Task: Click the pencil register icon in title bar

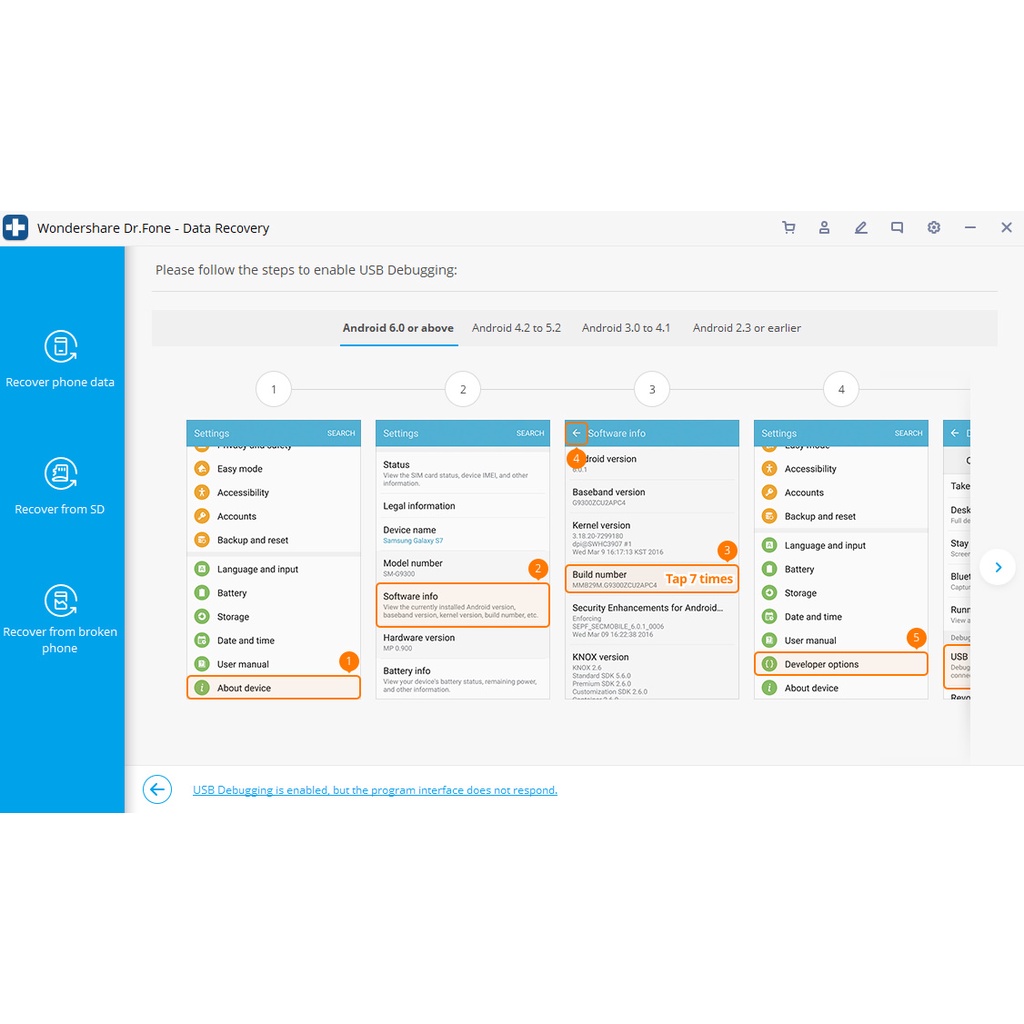Action: [861, 228]
